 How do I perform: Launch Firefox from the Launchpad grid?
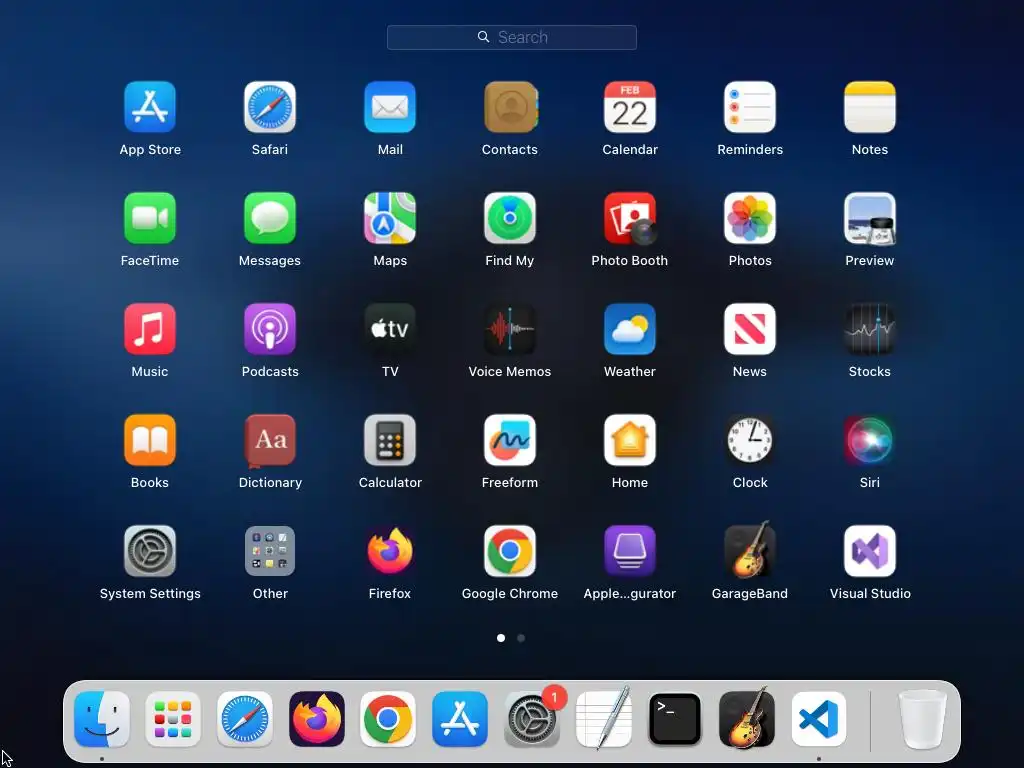click(390, 551)
